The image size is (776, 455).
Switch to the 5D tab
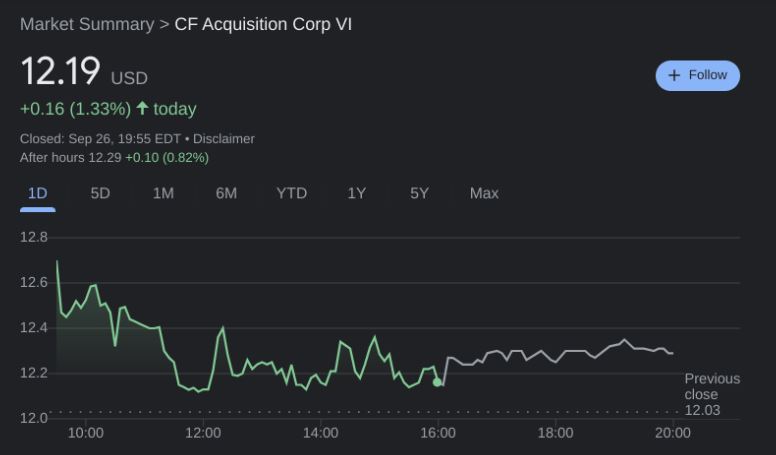tap(100, 193)
